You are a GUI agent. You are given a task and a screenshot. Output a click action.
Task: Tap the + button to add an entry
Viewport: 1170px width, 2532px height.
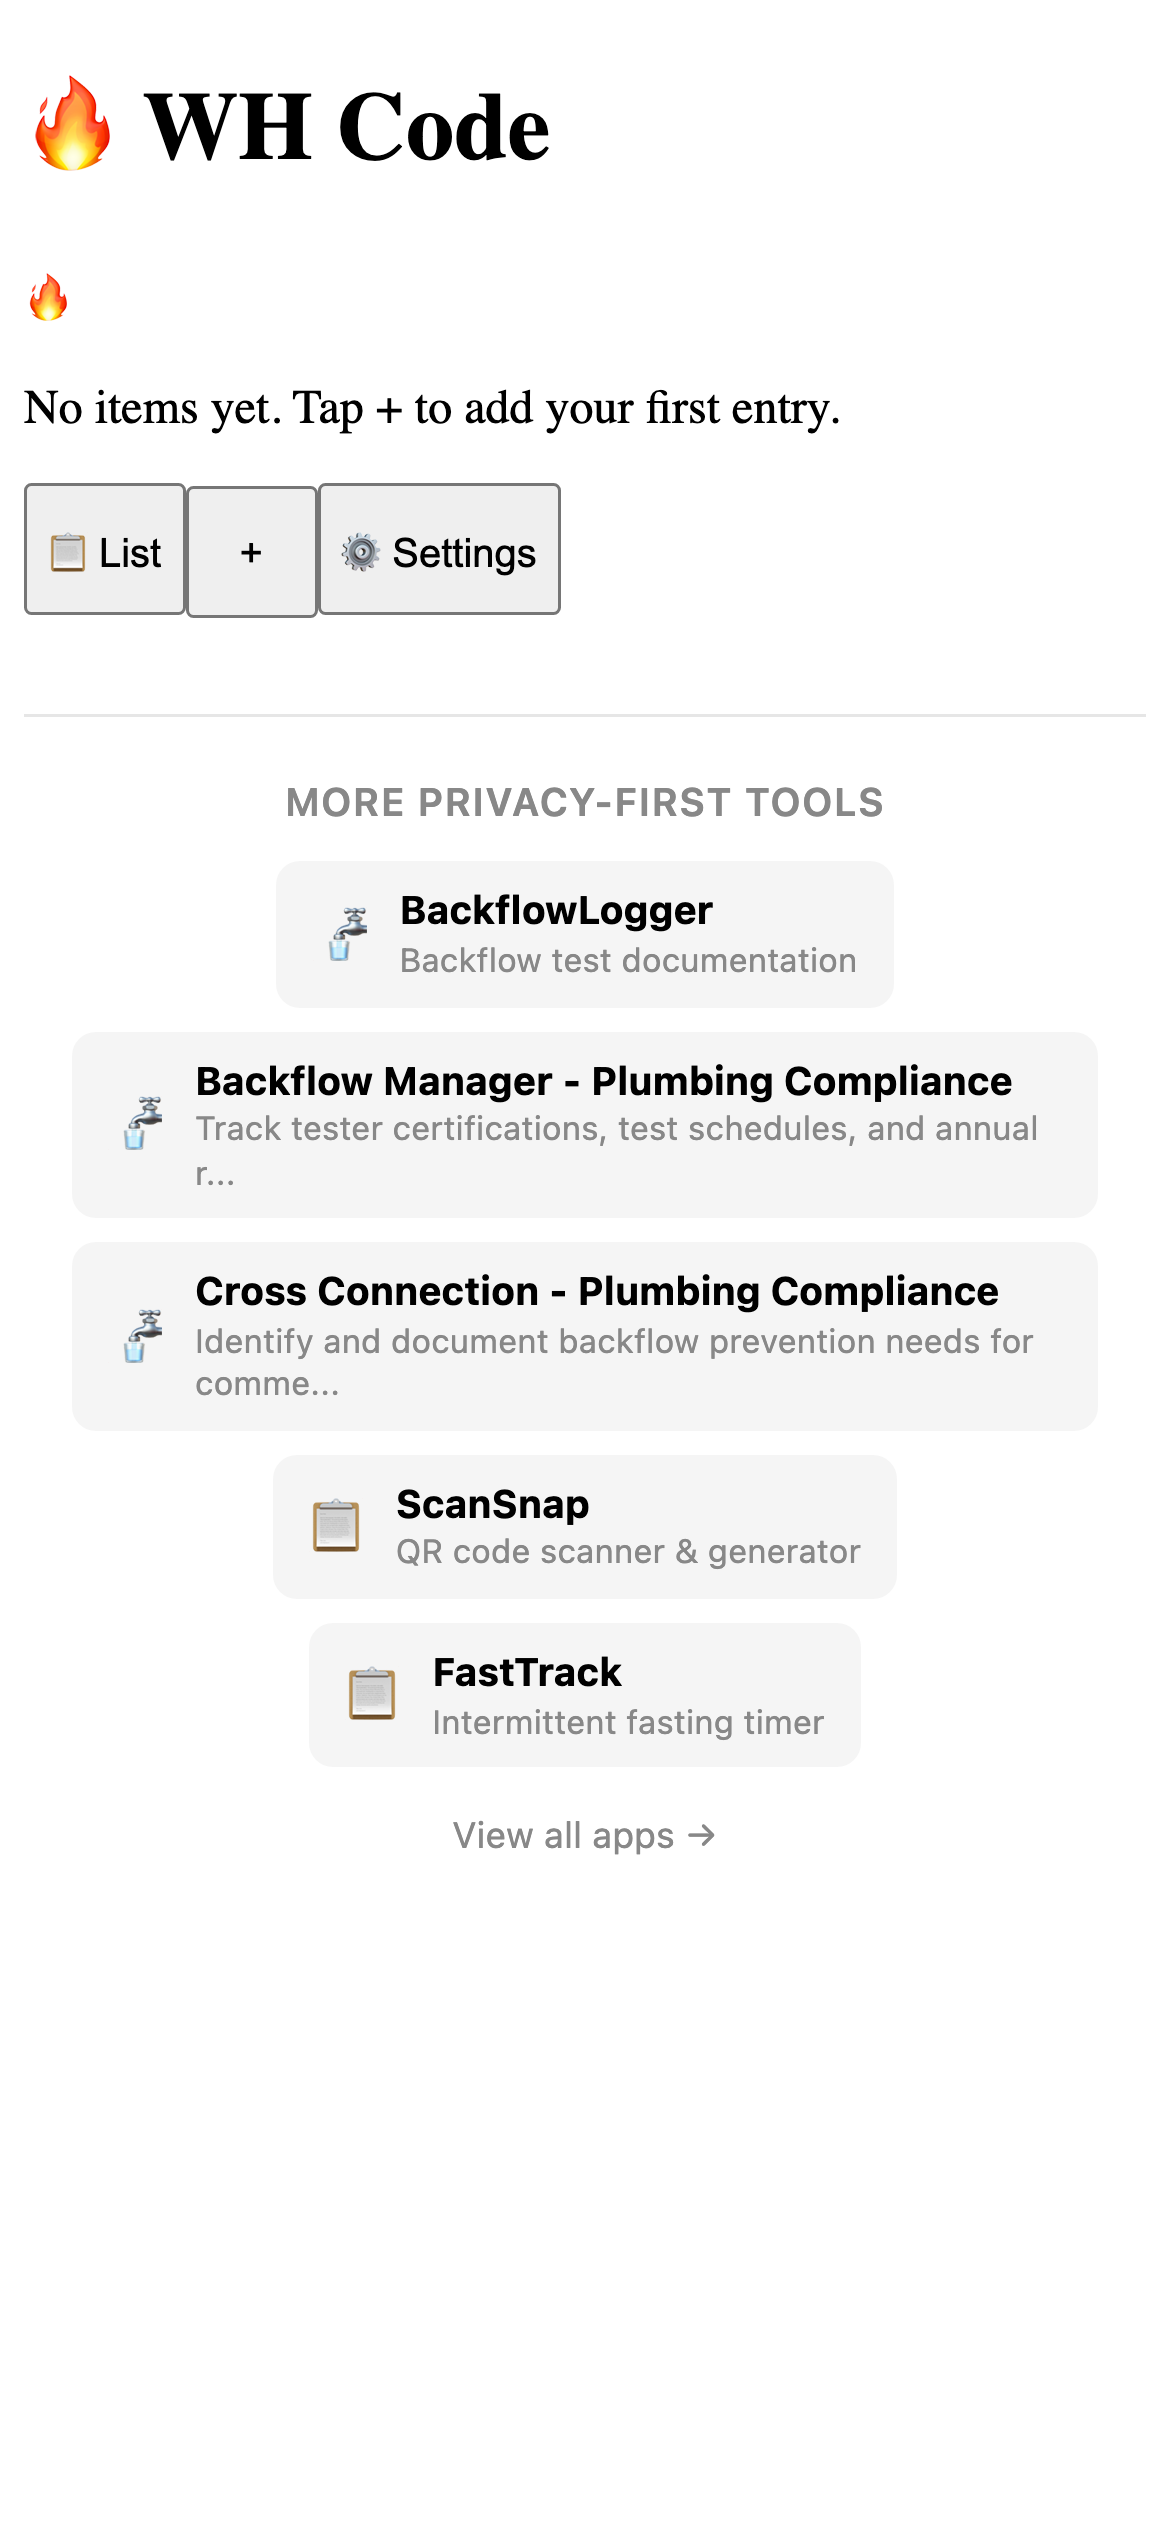tap(251, 551)
